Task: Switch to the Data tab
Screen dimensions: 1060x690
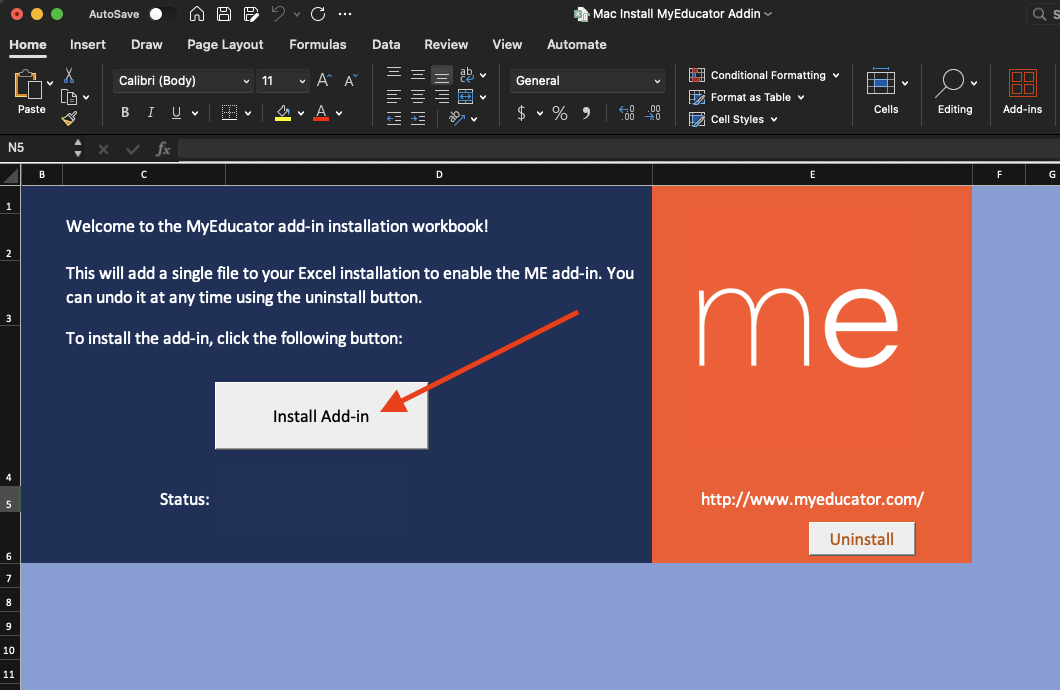Action: click(386, 45)
